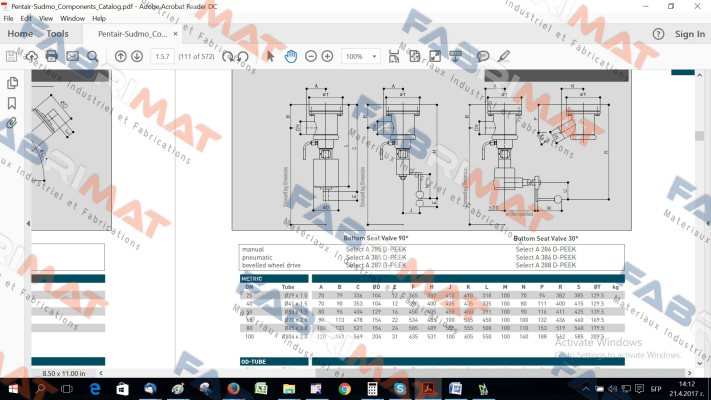Switch to the Tools tab

point(58,34)
